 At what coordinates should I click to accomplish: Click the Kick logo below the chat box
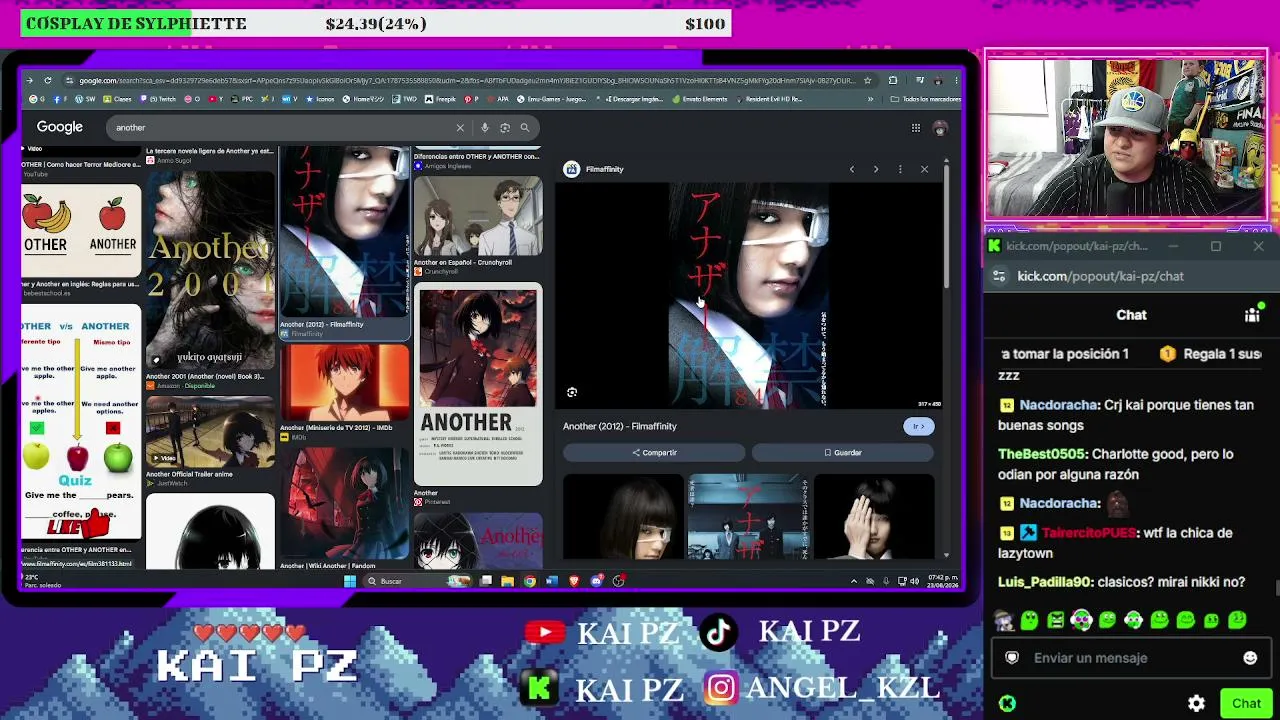click(1007, 703)
